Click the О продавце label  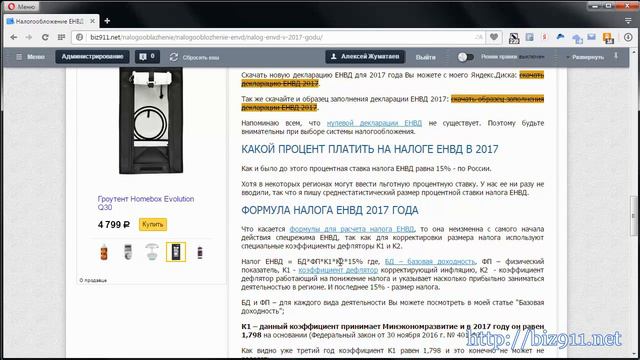coord(93,280)
